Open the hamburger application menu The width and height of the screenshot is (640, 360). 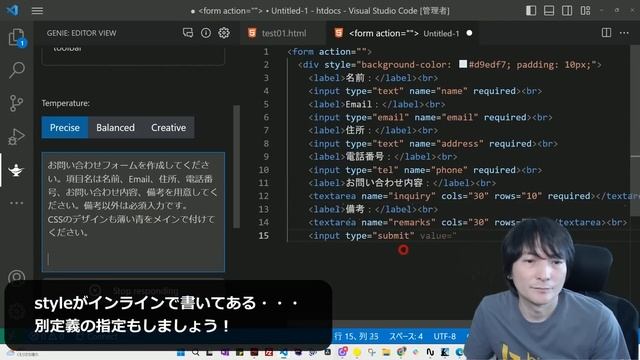[x=37, y=11]
